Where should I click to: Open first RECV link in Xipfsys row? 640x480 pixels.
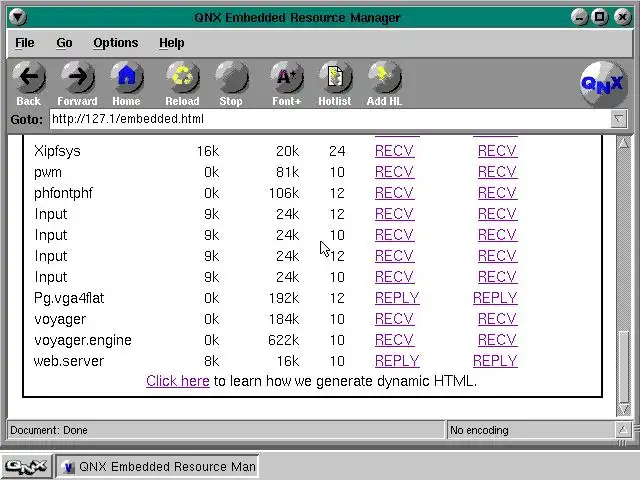(x=394, y=151)
